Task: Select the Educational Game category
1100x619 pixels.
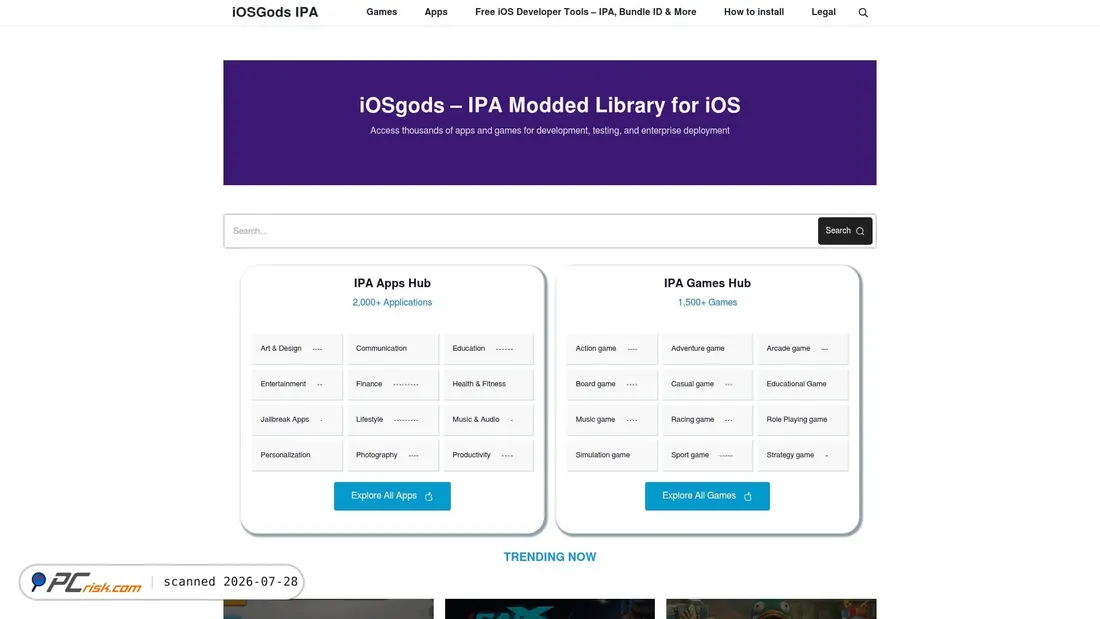Action: point(803,385)
